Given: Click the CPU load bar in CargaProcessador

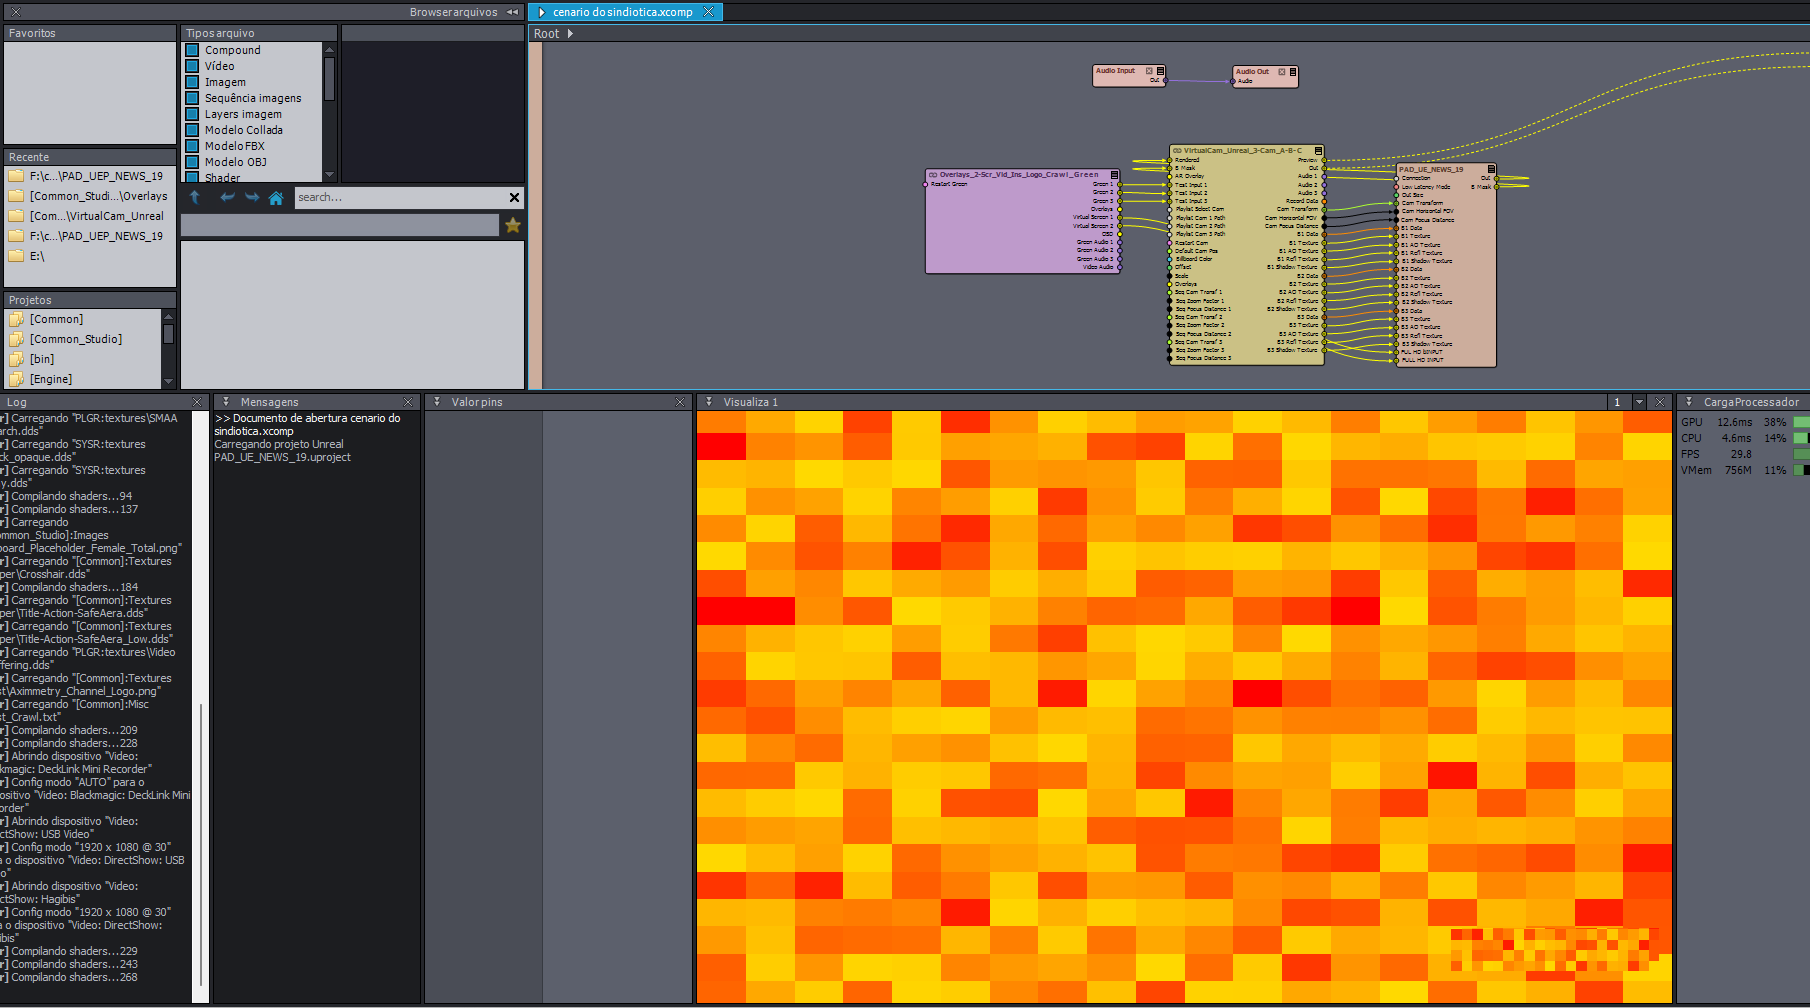Looking at the screenshot, I should [1801, 438].
